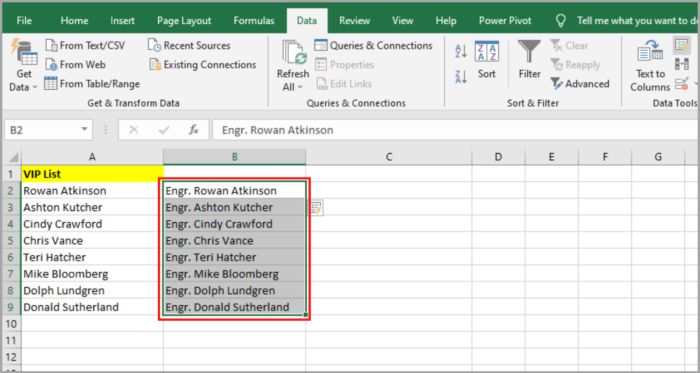Click the Flash Fill icon in Data Tools
This screenshot has height=373, width=700.
tap(682, 45)
